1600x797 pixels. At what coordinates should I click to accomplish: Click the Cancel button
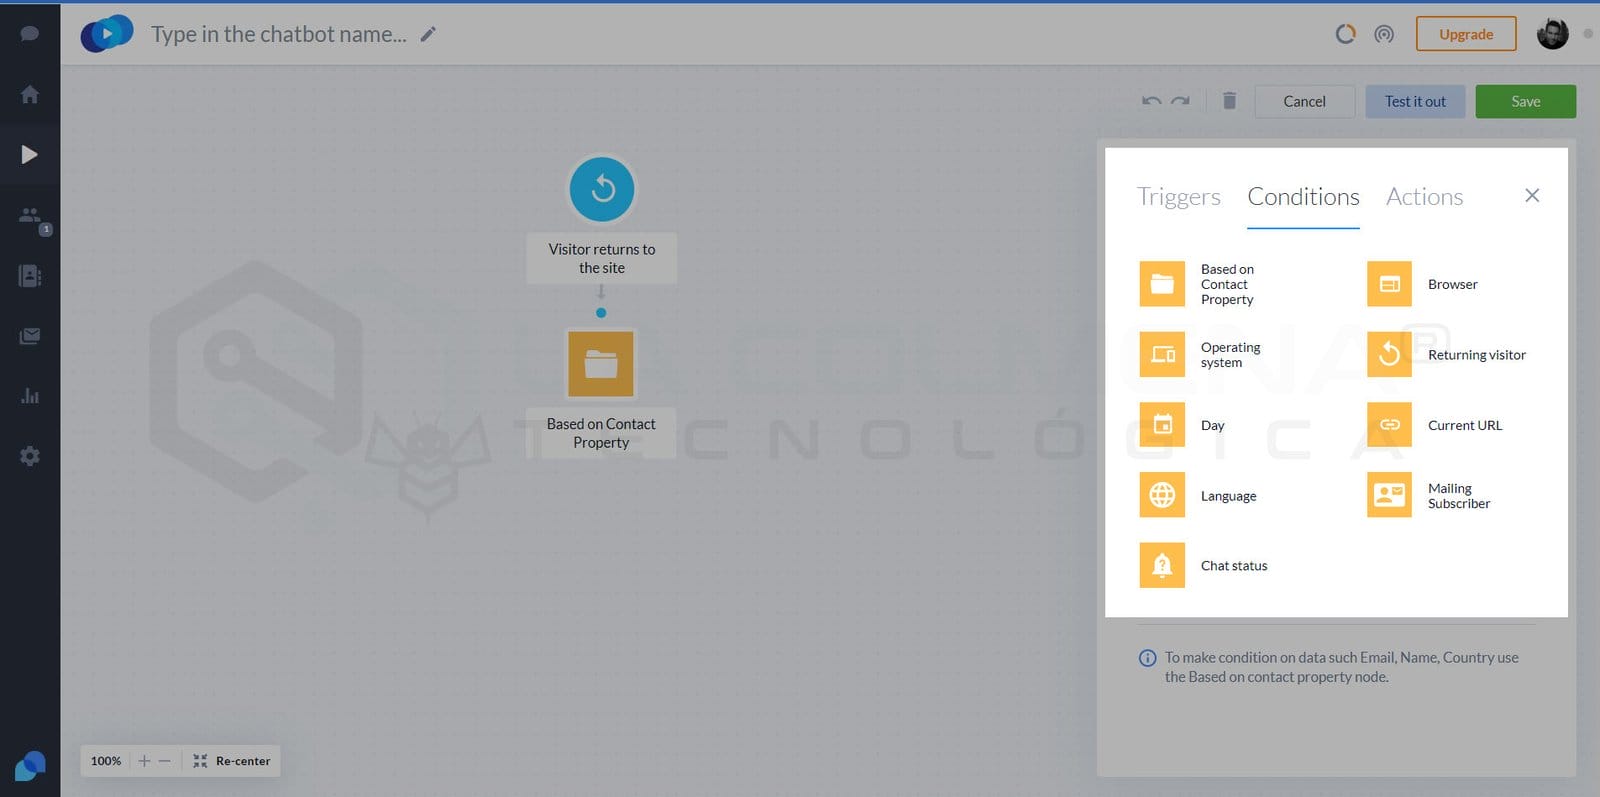pos(1304,101)
